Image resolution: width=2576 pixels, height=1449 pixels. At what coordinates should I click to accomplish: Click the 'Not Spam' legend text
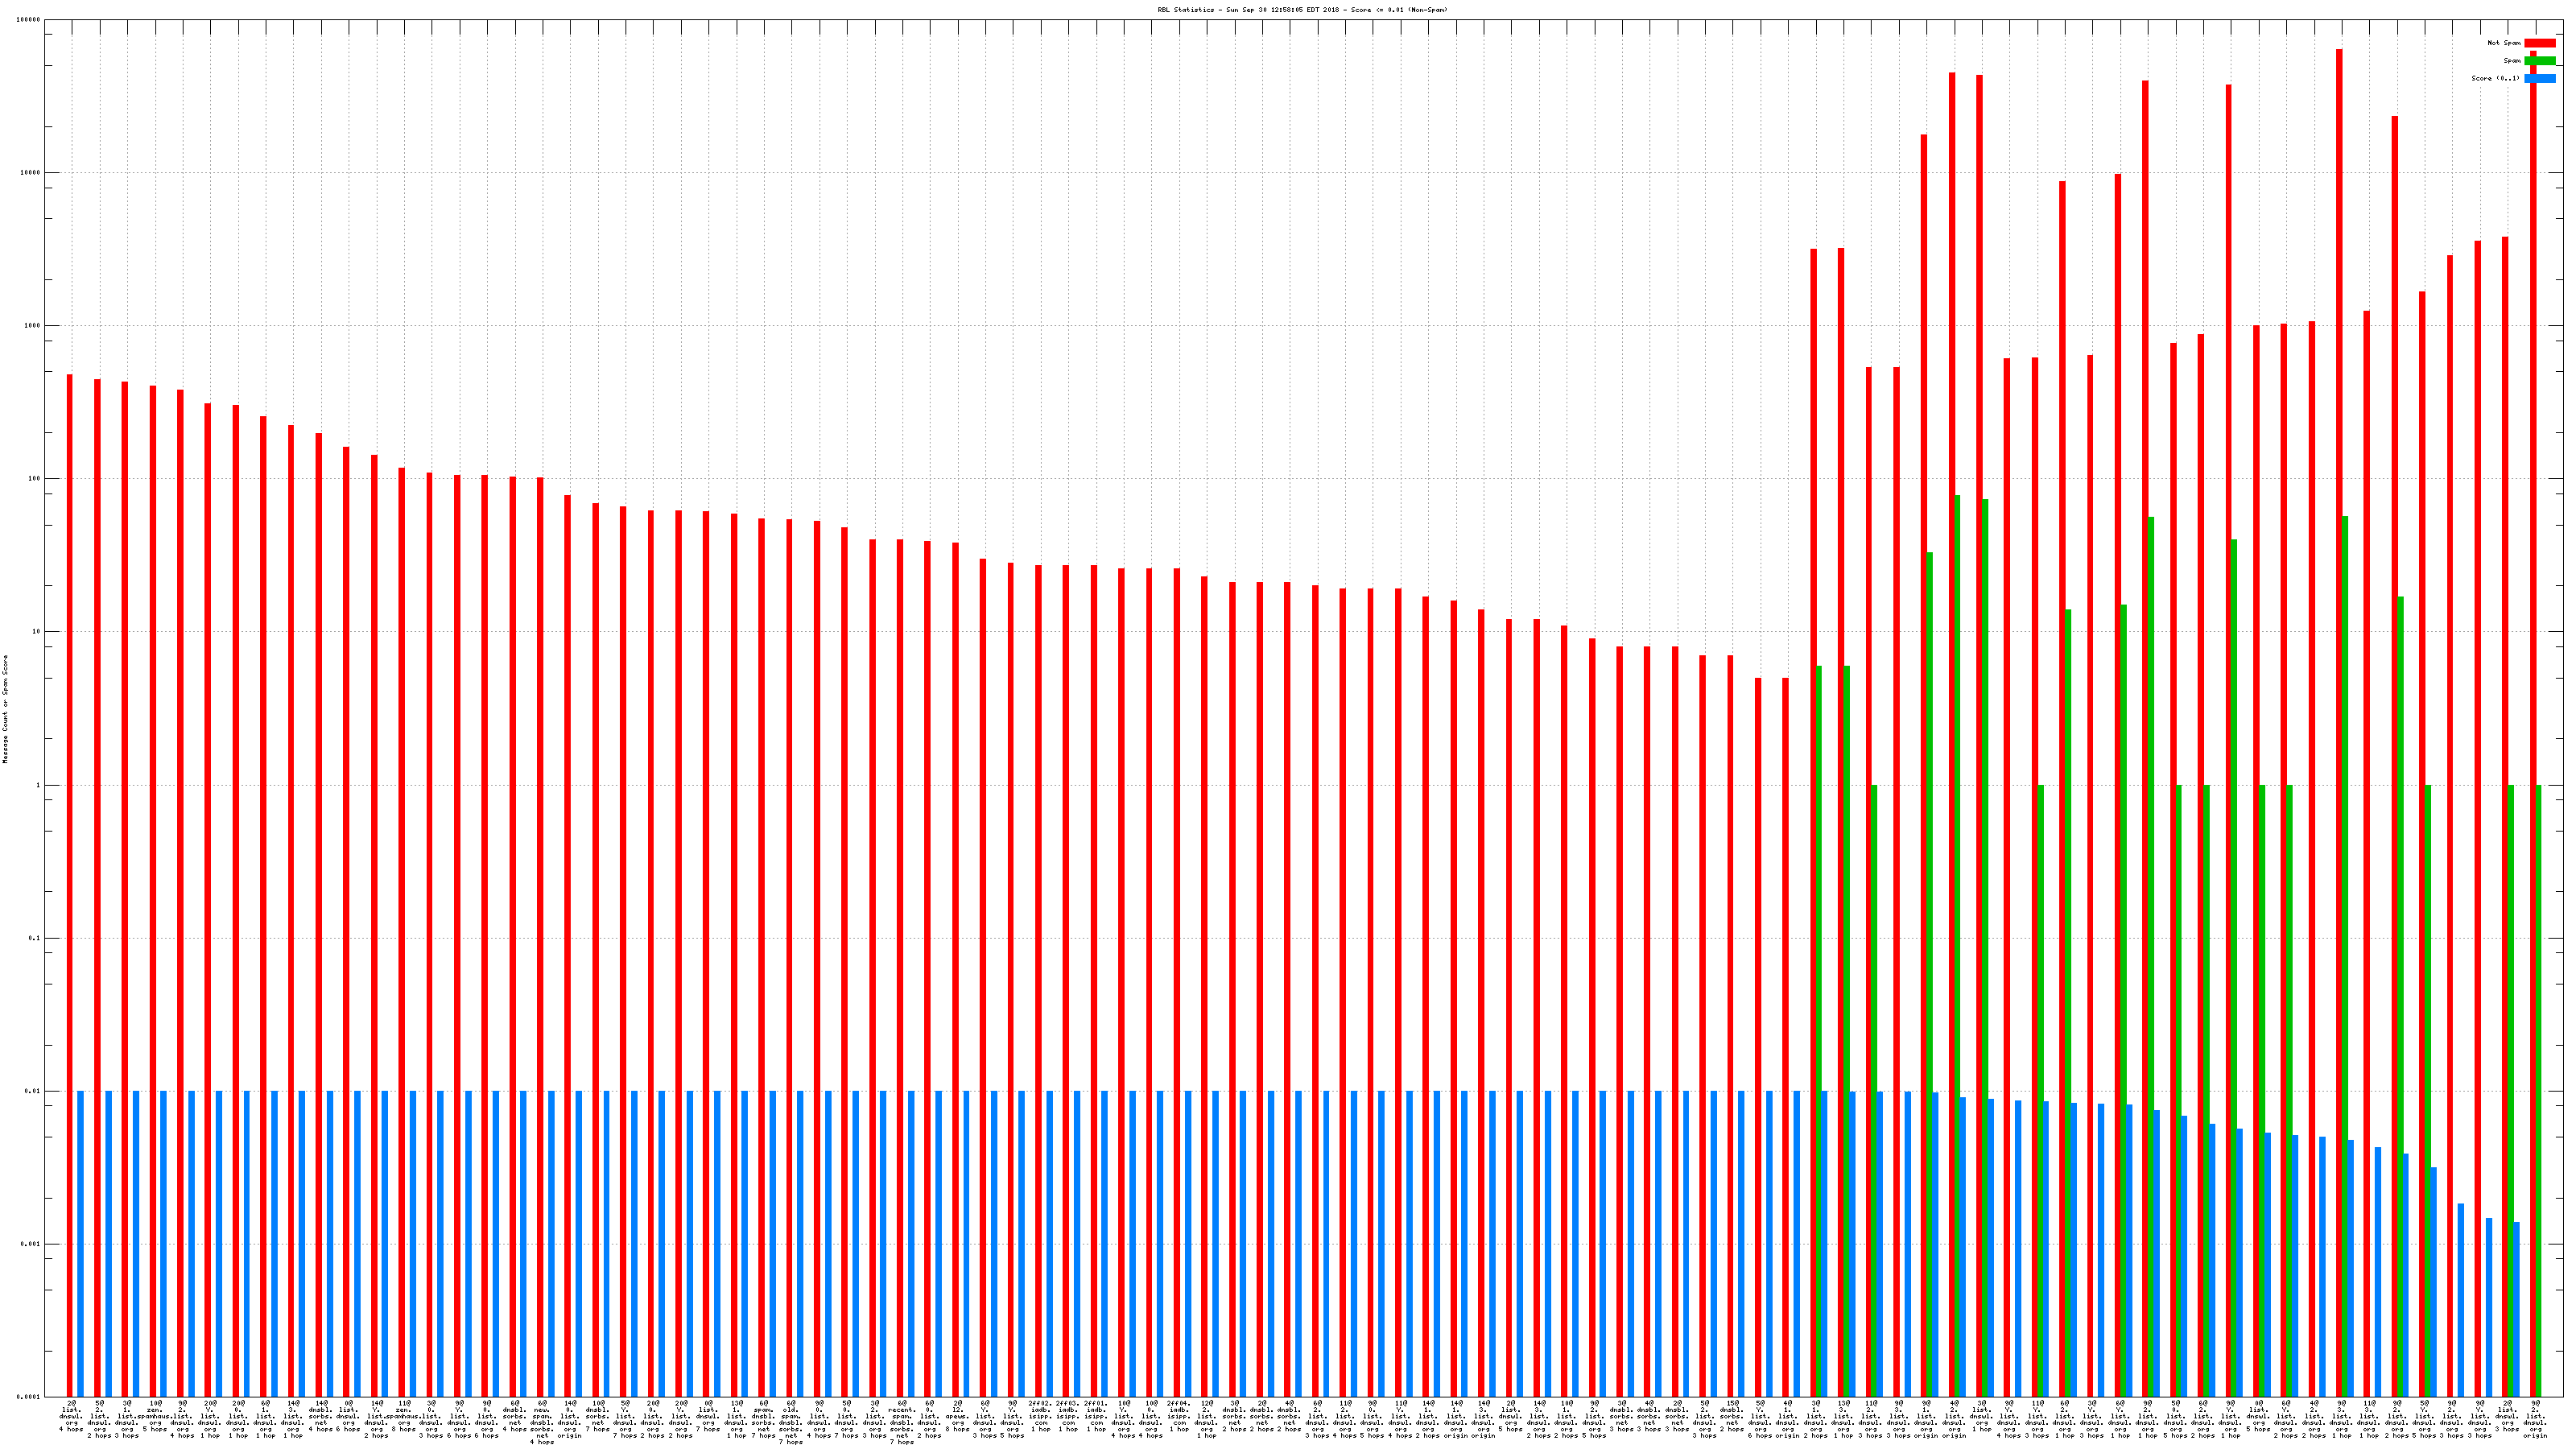pos(2504,43)
